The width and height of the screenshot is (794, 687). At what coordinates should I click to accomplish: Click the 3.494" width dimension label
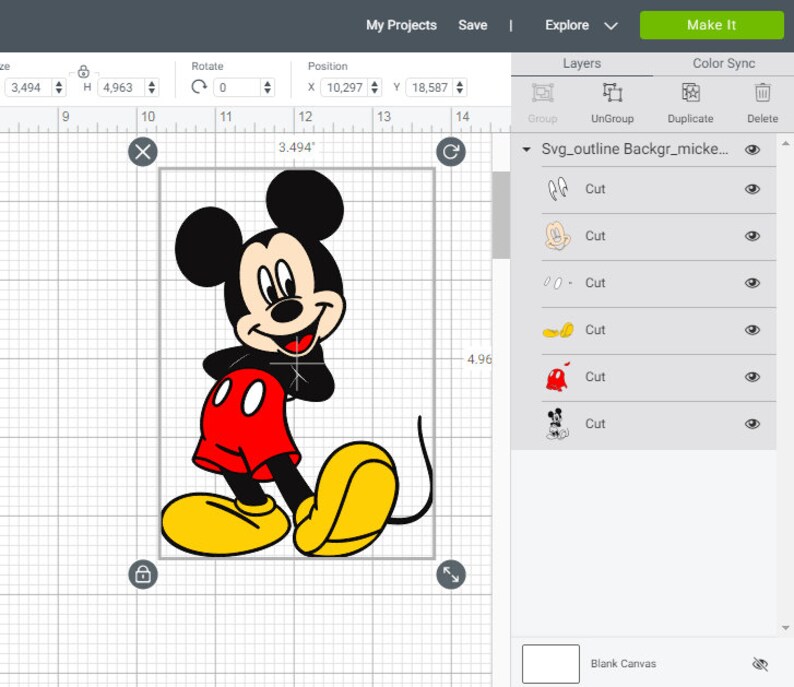(297, 147)
